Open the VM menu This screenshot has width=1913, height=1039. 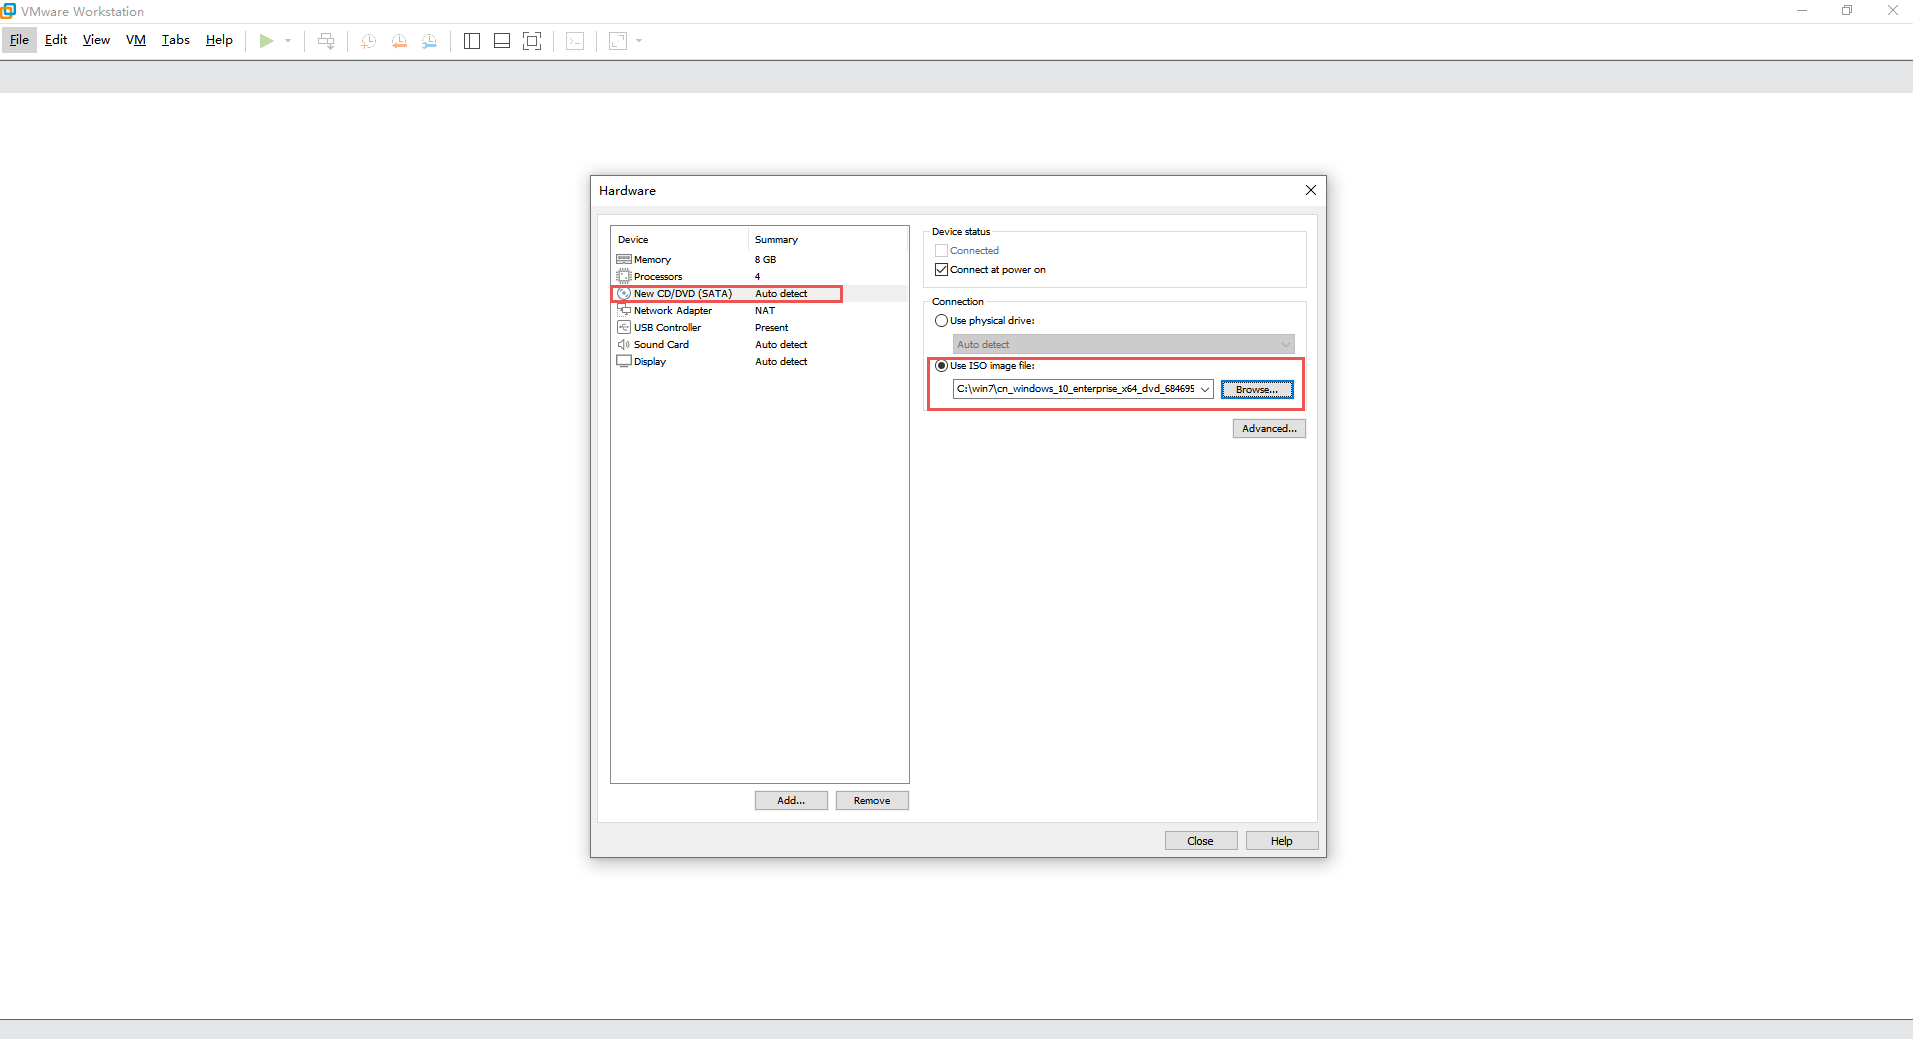(x=136, y=40)
